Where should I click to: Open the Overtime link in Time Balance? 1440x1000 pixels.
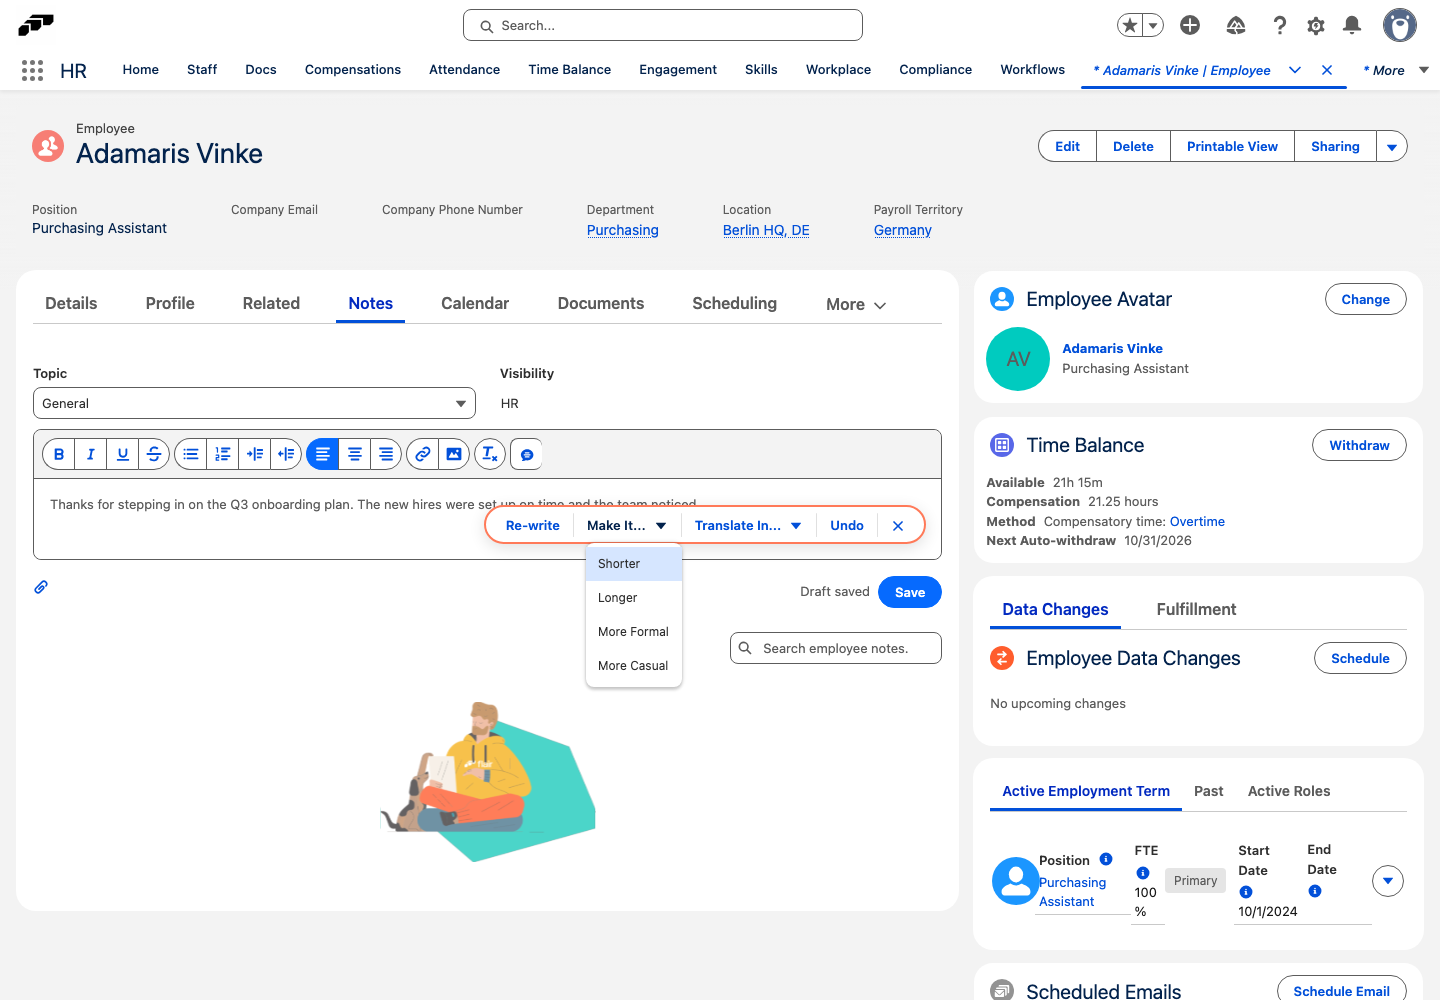pyautogui.click(x=1197, y=521)
